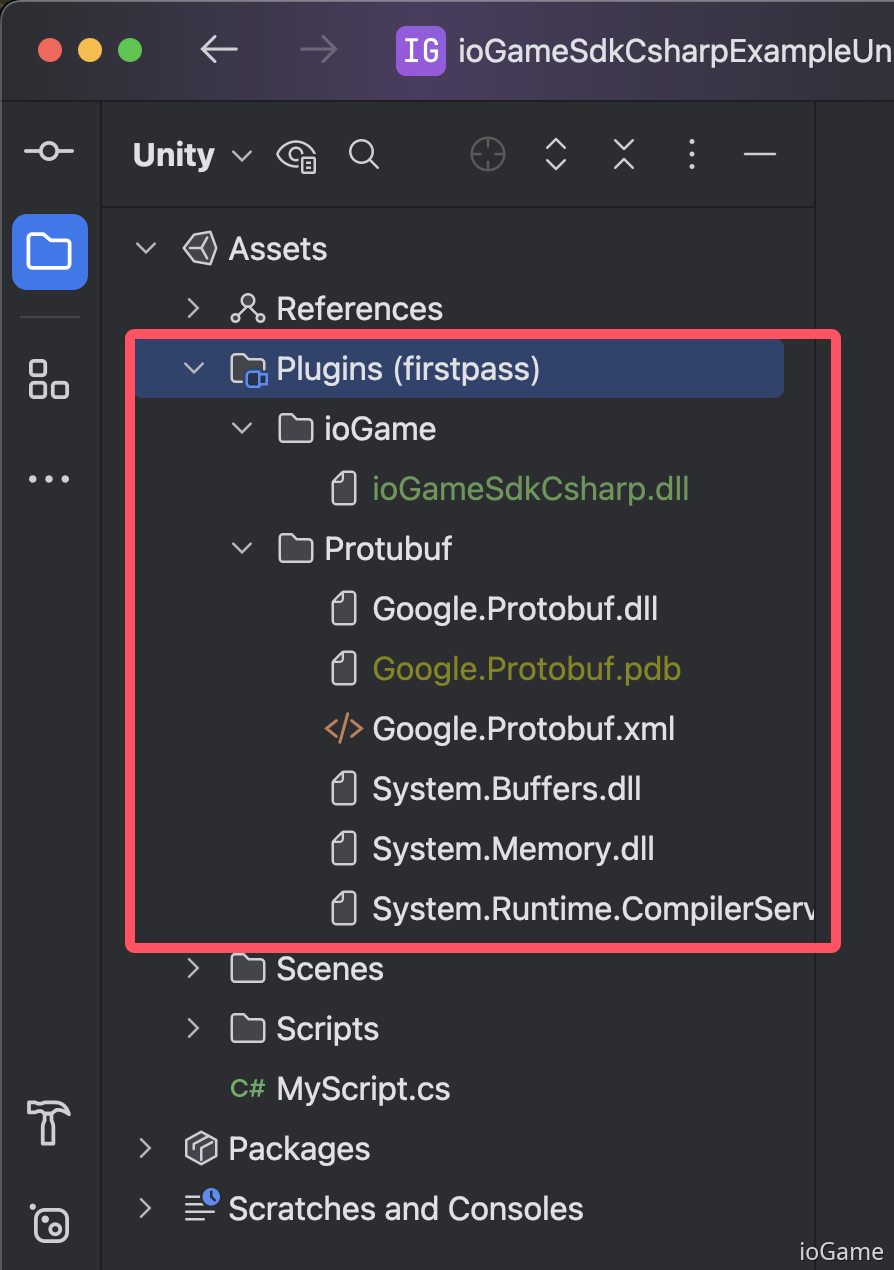
Task: Open the Build tool window hammer
Action: click(49, 1124)
